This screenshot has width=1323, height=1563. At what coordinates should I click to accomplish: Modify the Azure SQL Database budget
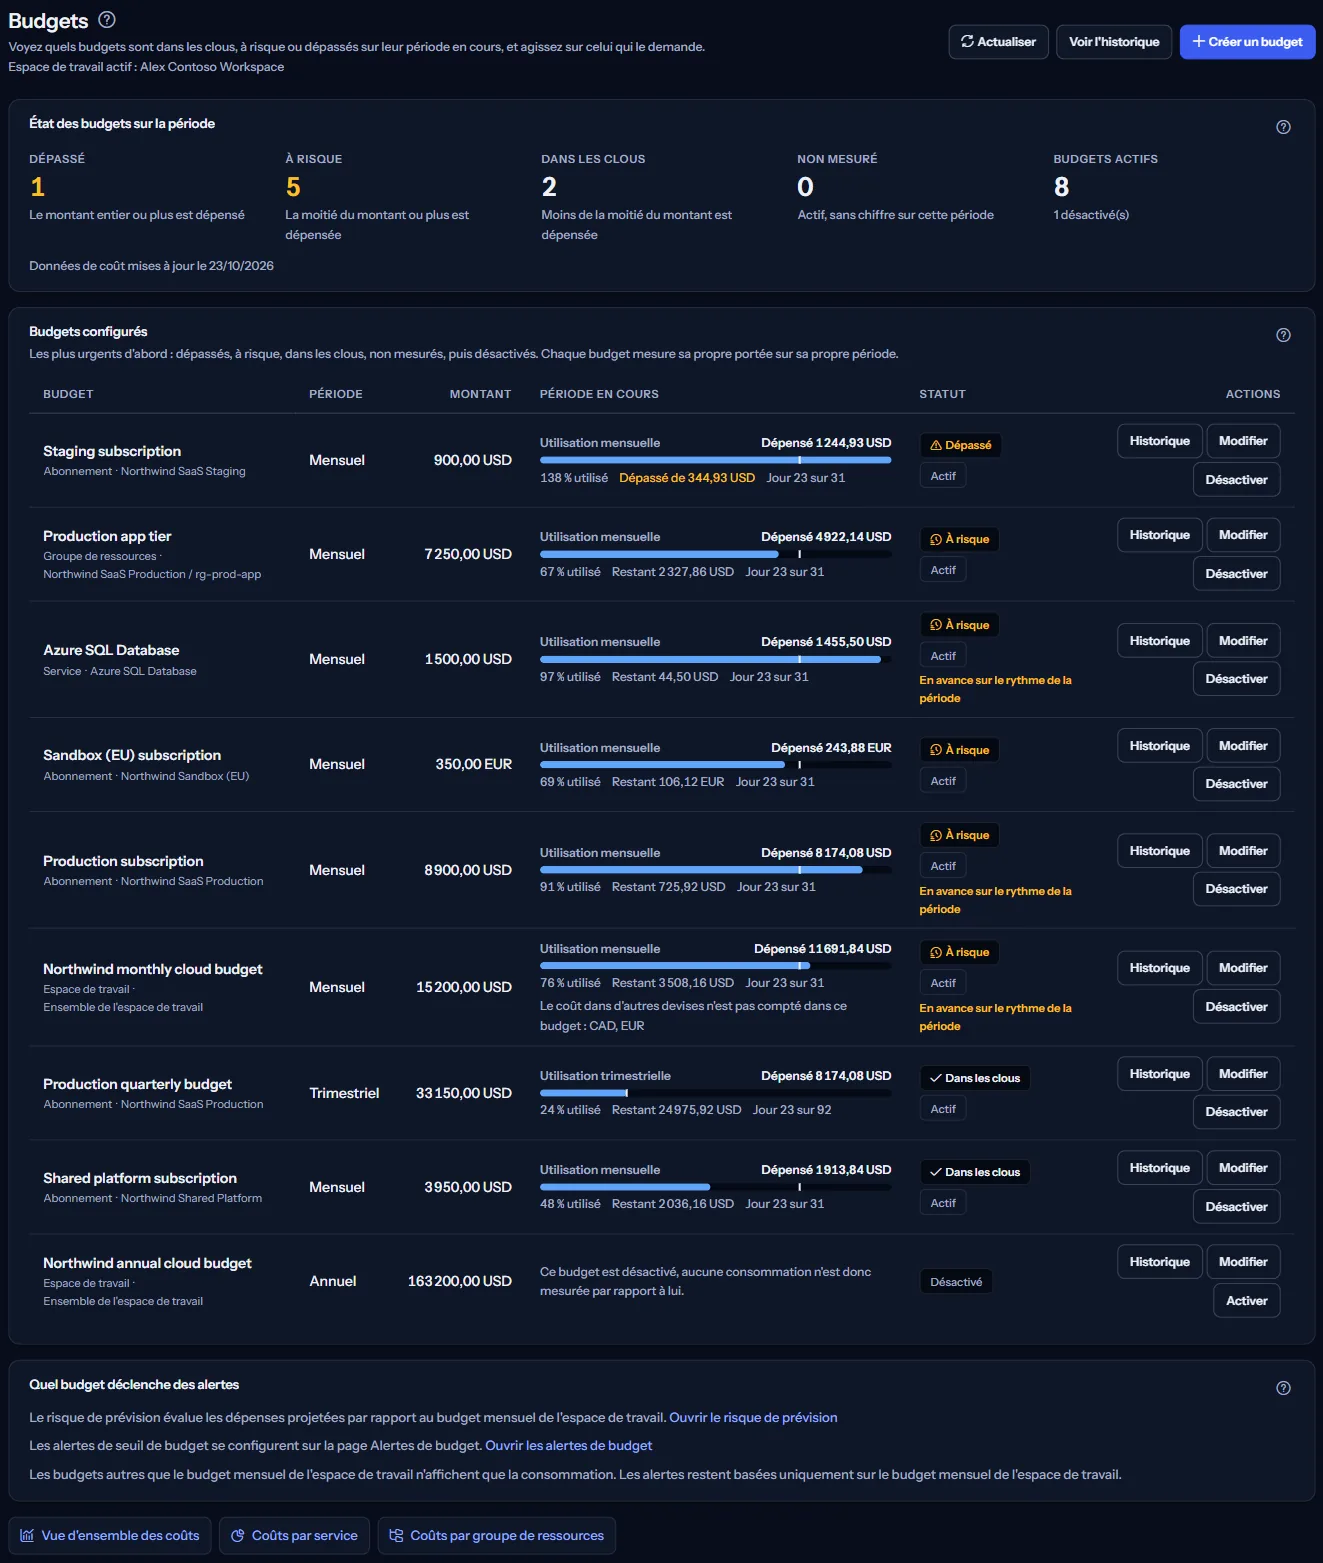pos(1243,641)
